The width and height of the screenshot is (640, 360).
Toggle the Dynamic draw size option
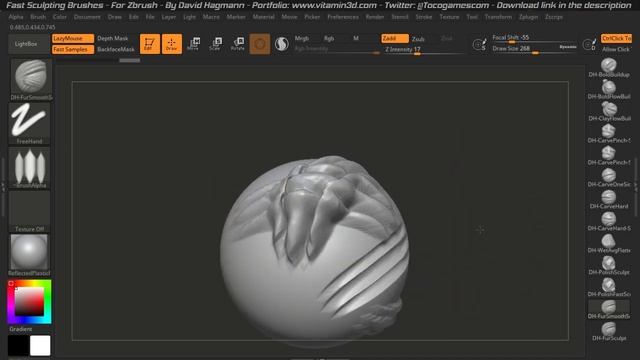[568, 47]
